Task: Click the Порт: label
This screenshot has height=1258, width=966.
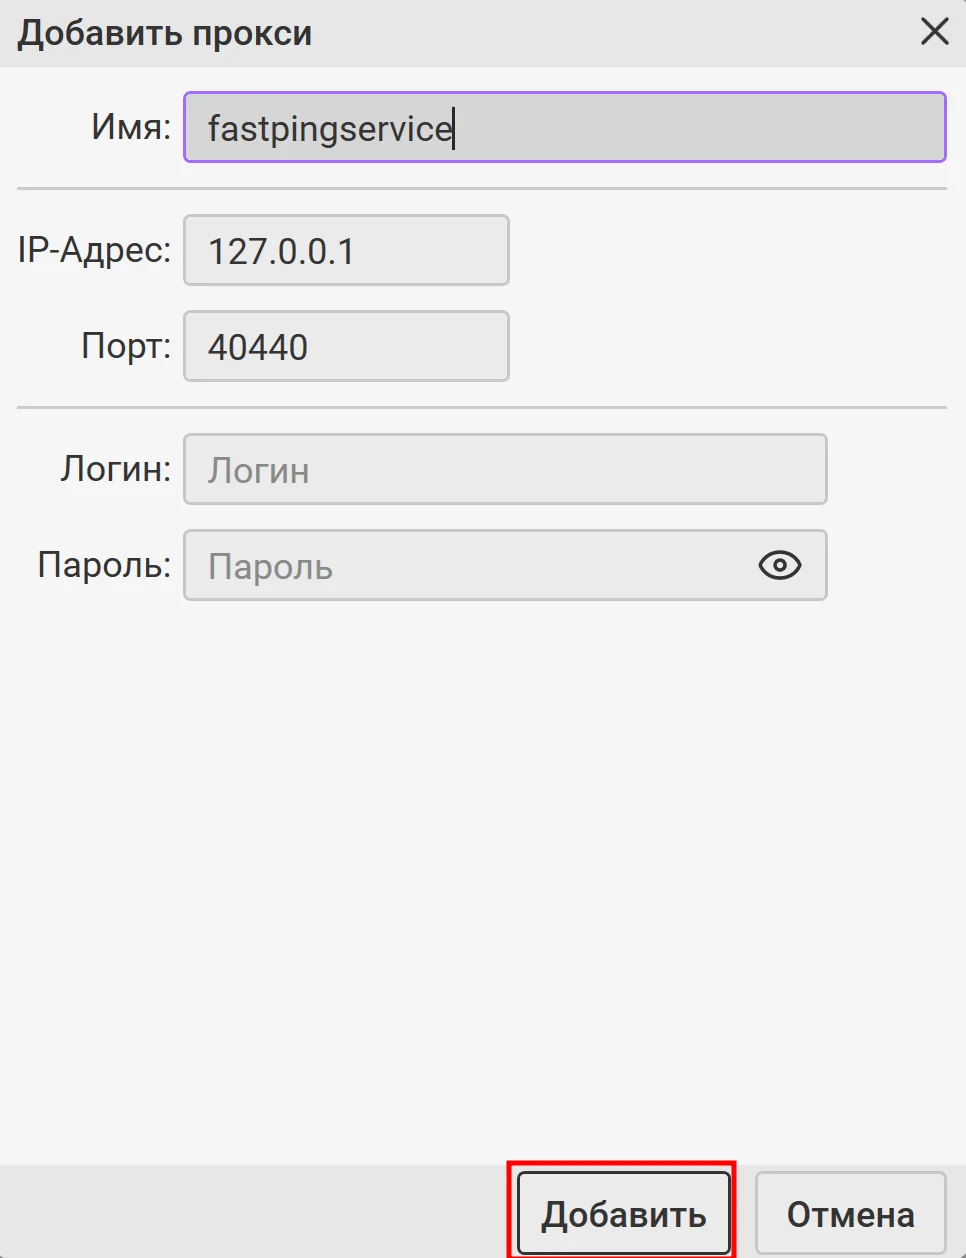Action: [126, 346]
